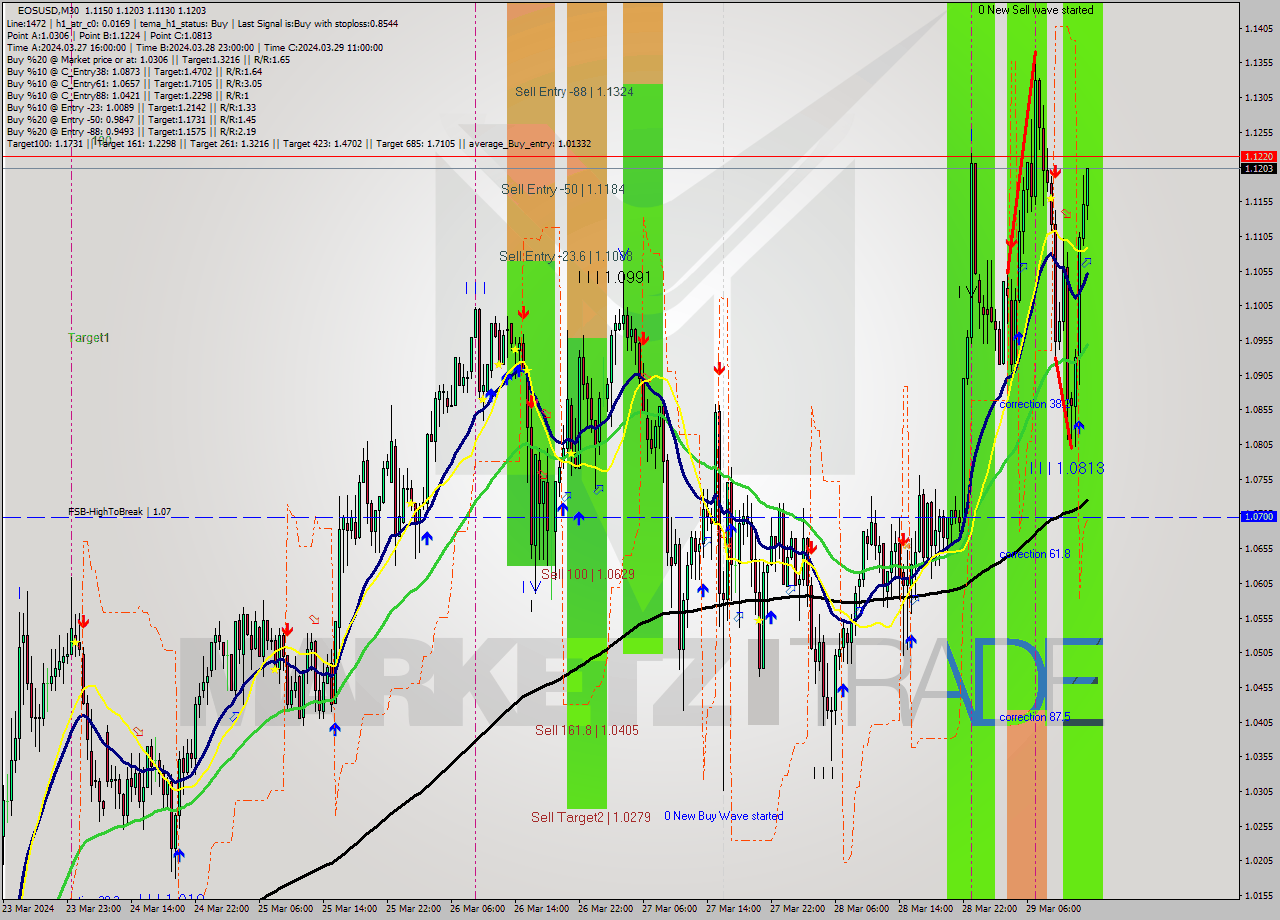Click the black 1.1203 current price tag
Viewport: 1280px width, 920px height.
1257,169
